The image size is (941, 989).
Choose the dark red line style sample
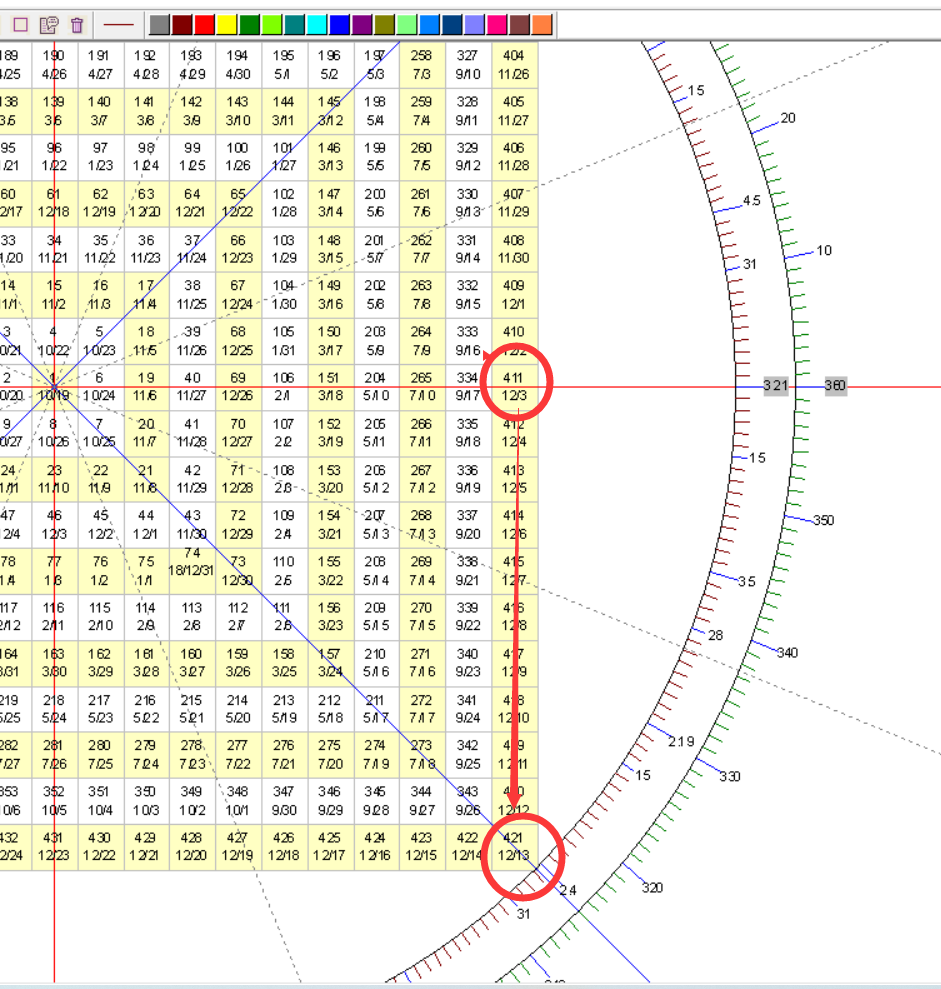[119, 25]
